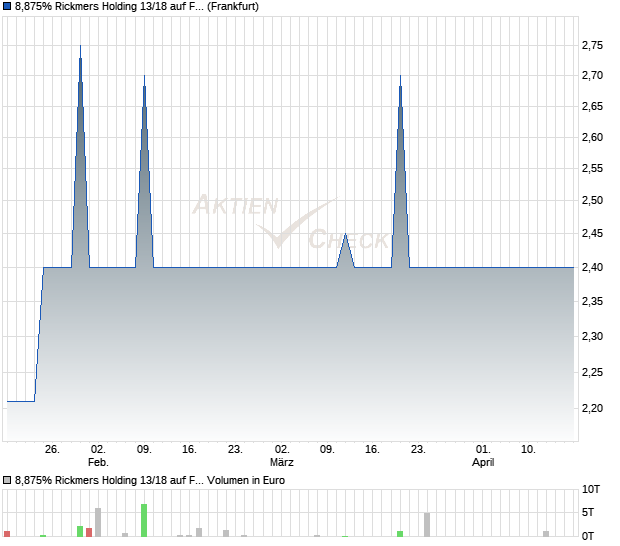Click the first red volume bar at chart start
Viewport: 620px width, 546px height.
point(7,534)
